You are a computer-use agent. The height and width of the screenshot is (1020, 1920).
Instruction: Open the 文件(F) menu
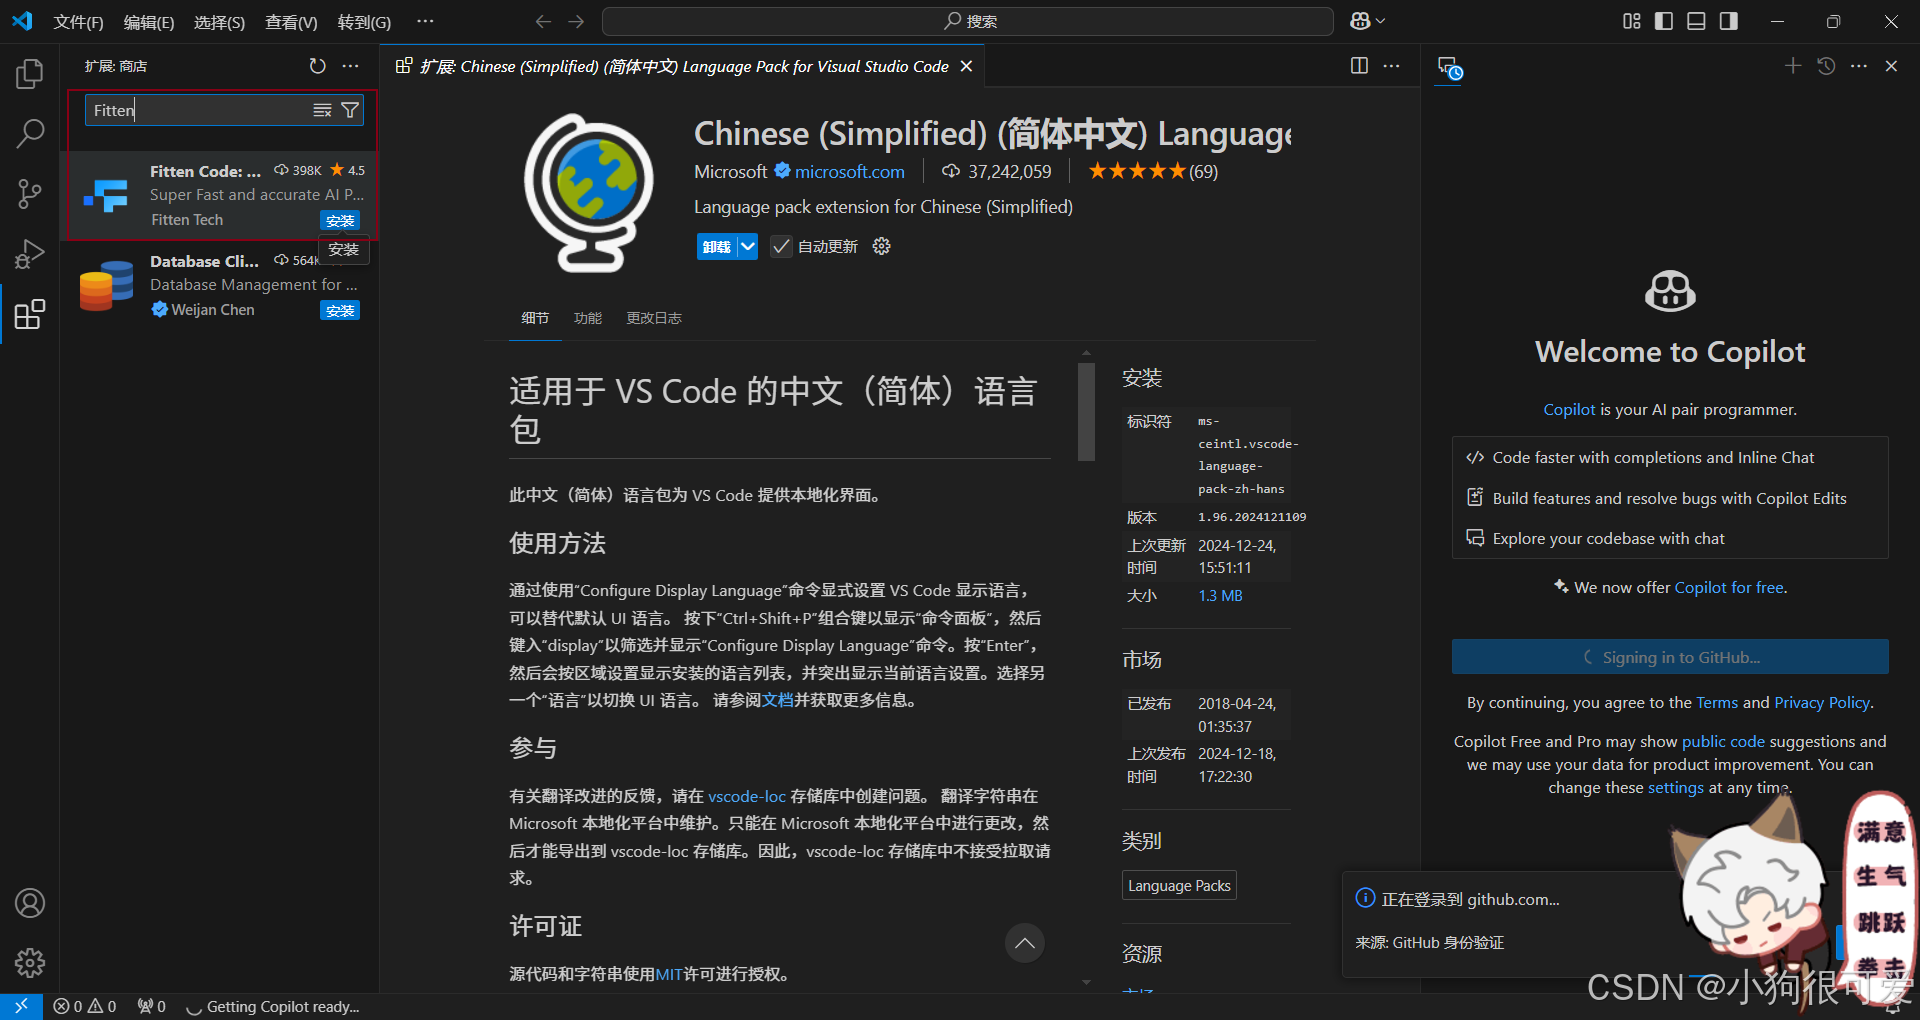click(x=78, y=22)
